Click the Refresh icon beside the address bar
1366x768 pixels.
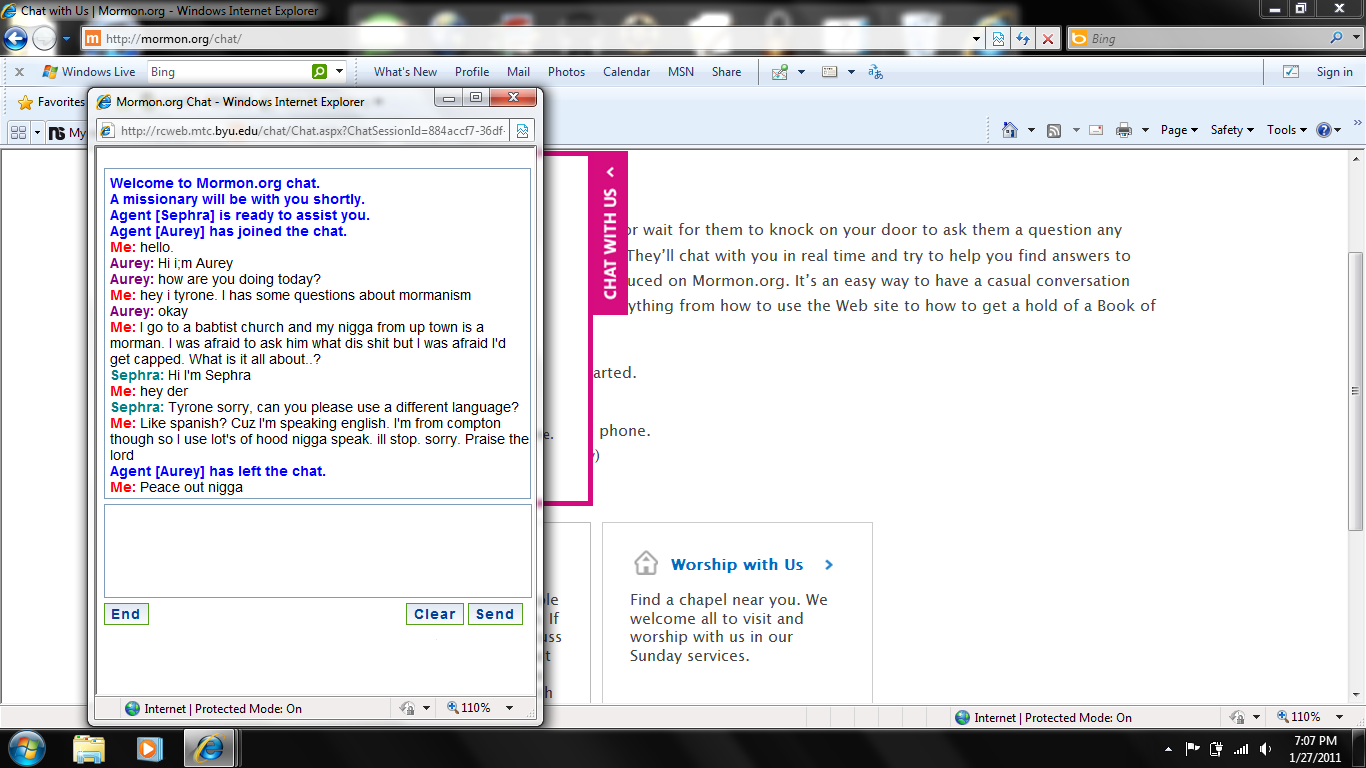click(1023, 39)
